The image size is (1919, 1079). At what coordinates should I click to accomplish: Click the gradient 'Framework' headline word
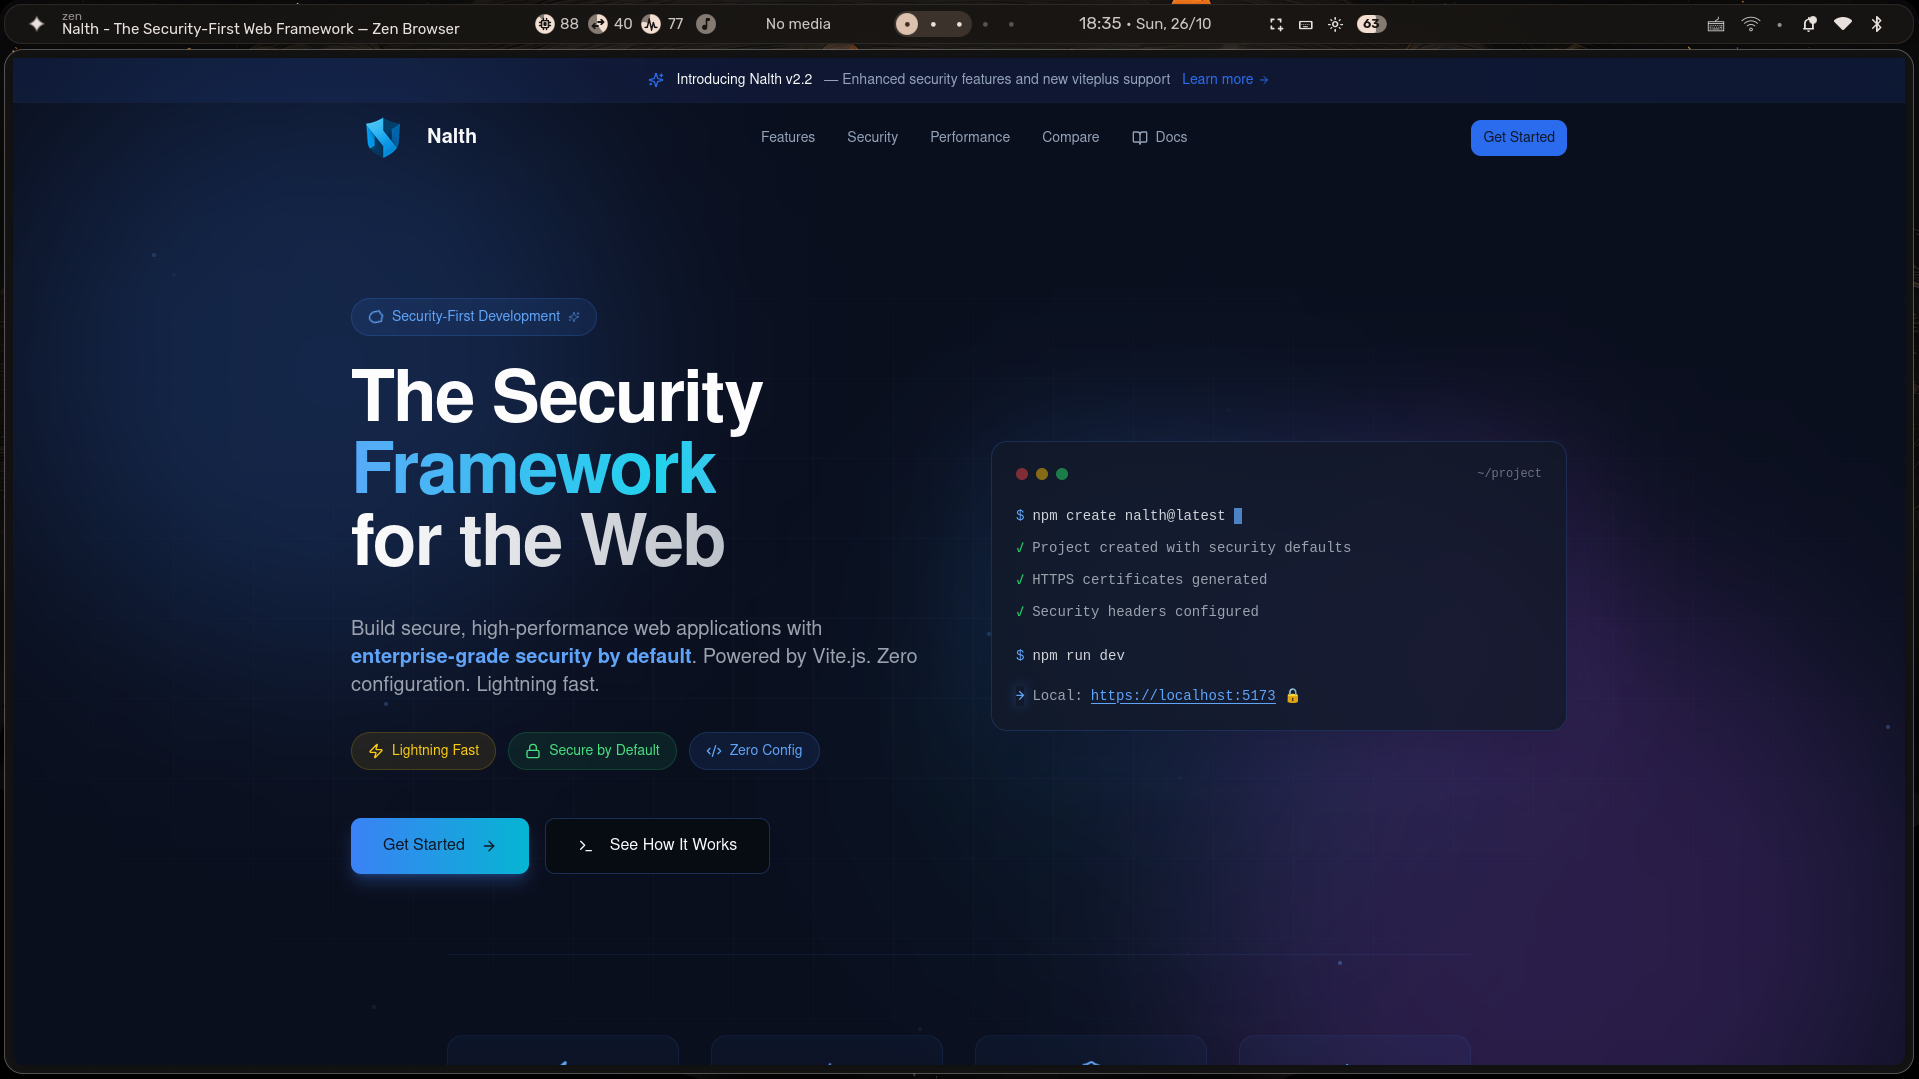click(534, 469)
